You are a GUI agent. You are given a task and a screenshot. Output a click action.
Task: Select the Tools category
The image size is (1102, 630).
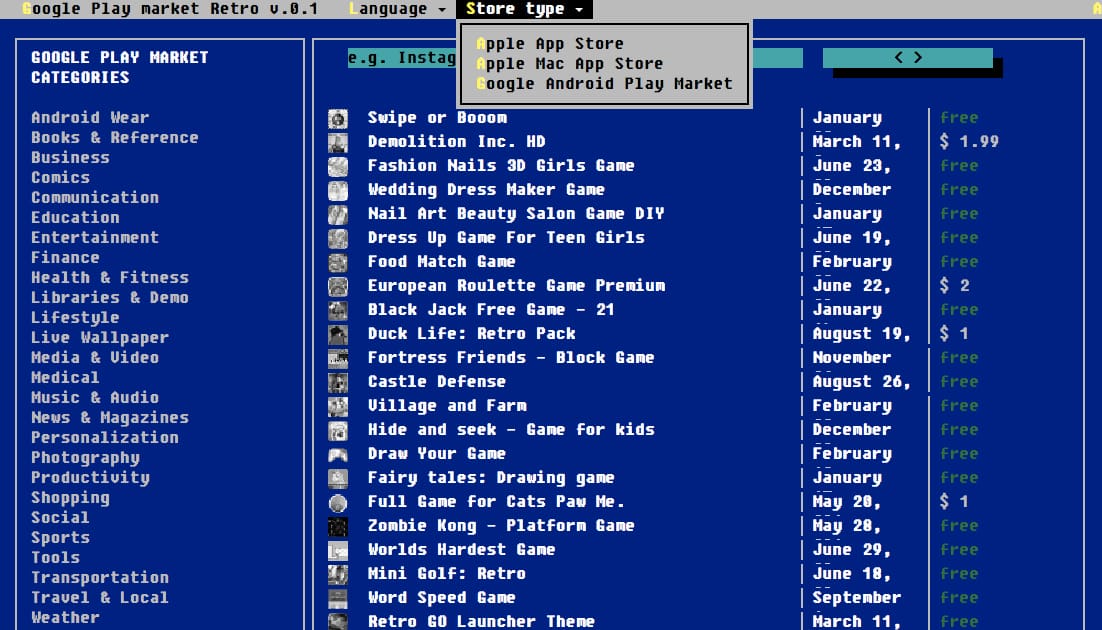pos(56,558)
